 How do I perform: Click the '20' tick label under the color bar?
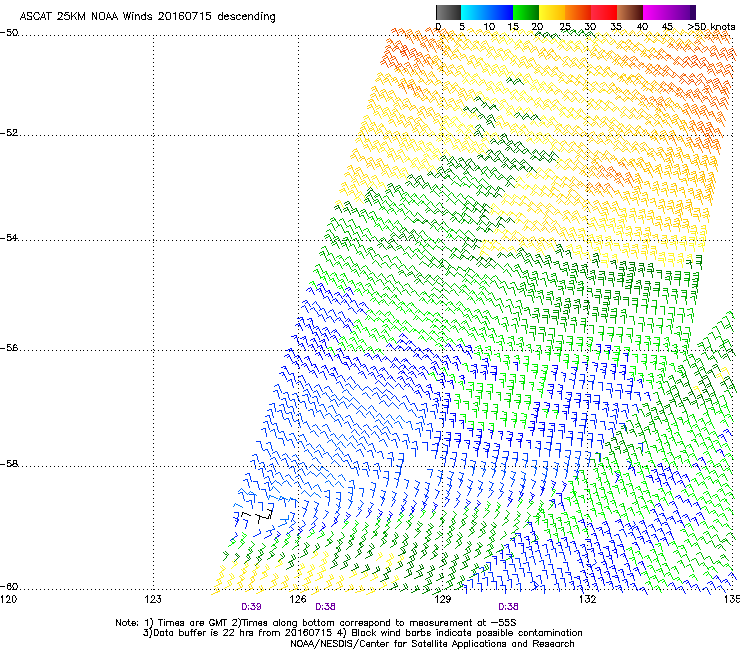pos(538,27)
